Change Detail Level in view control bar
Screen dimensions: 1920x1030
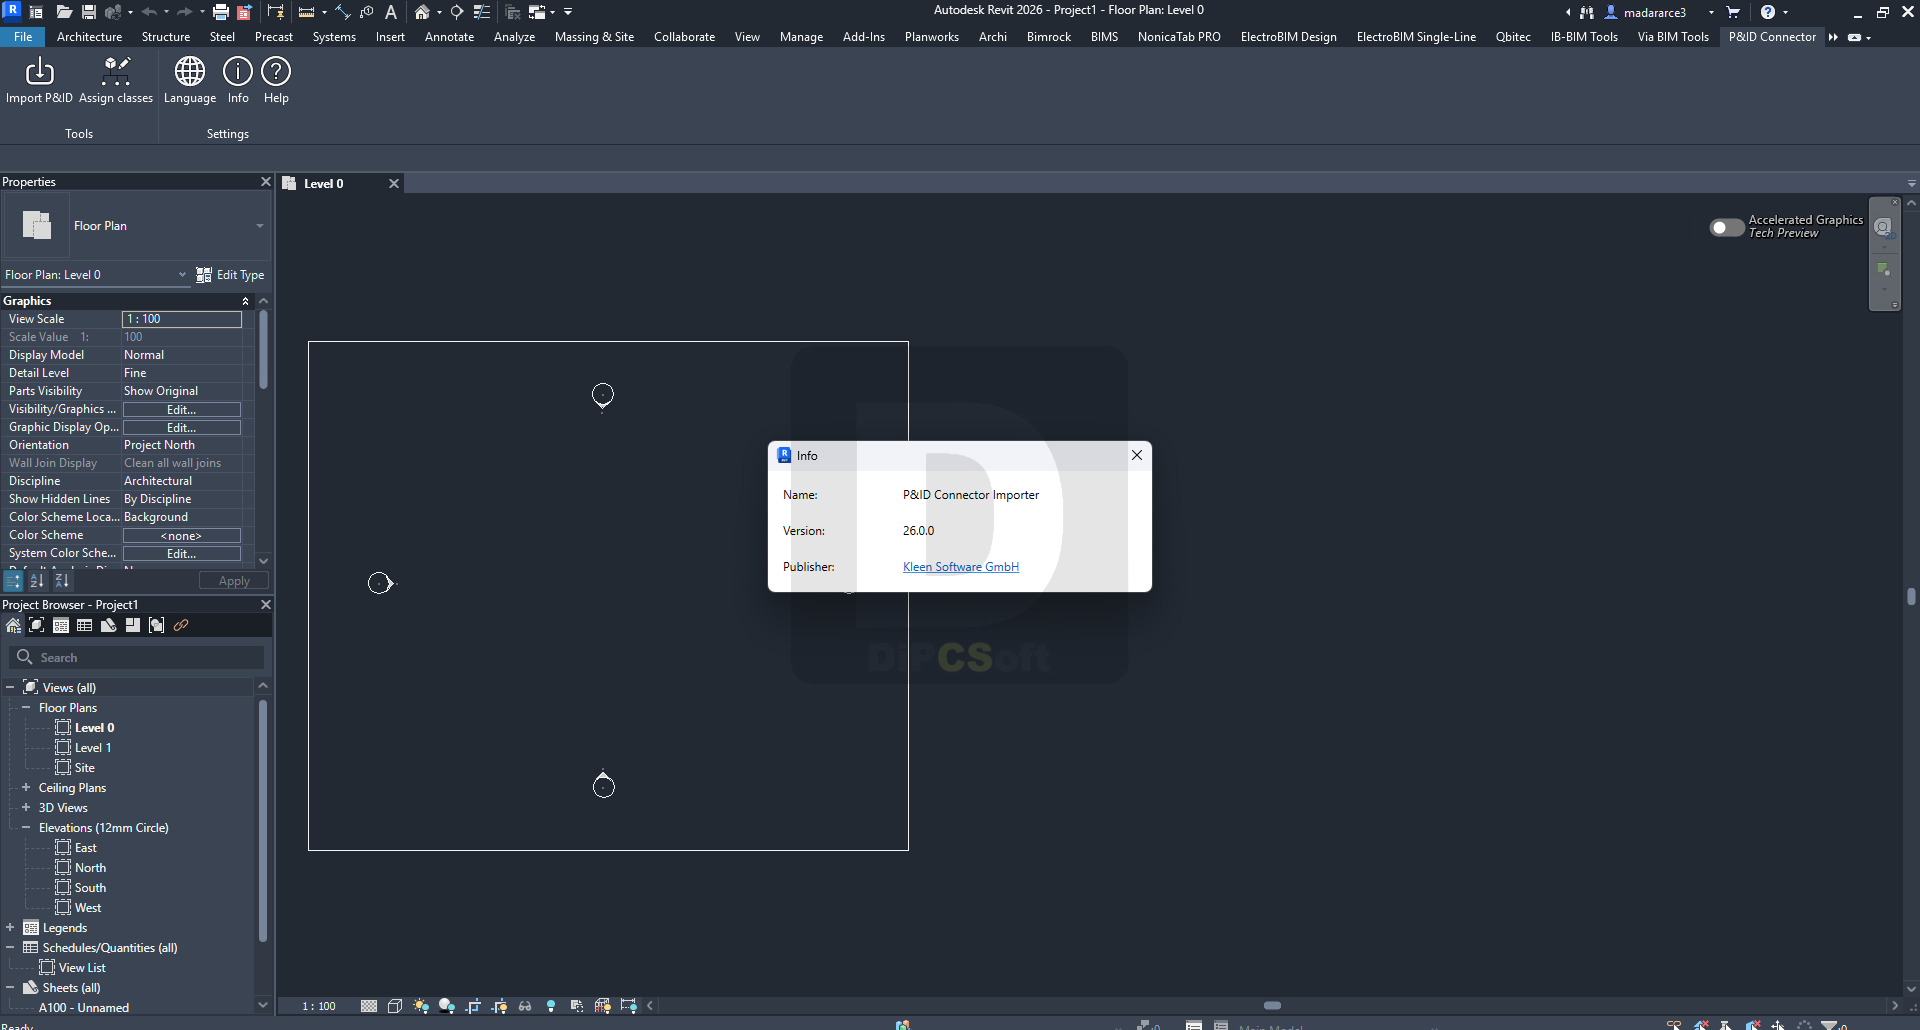(369, 1006)
